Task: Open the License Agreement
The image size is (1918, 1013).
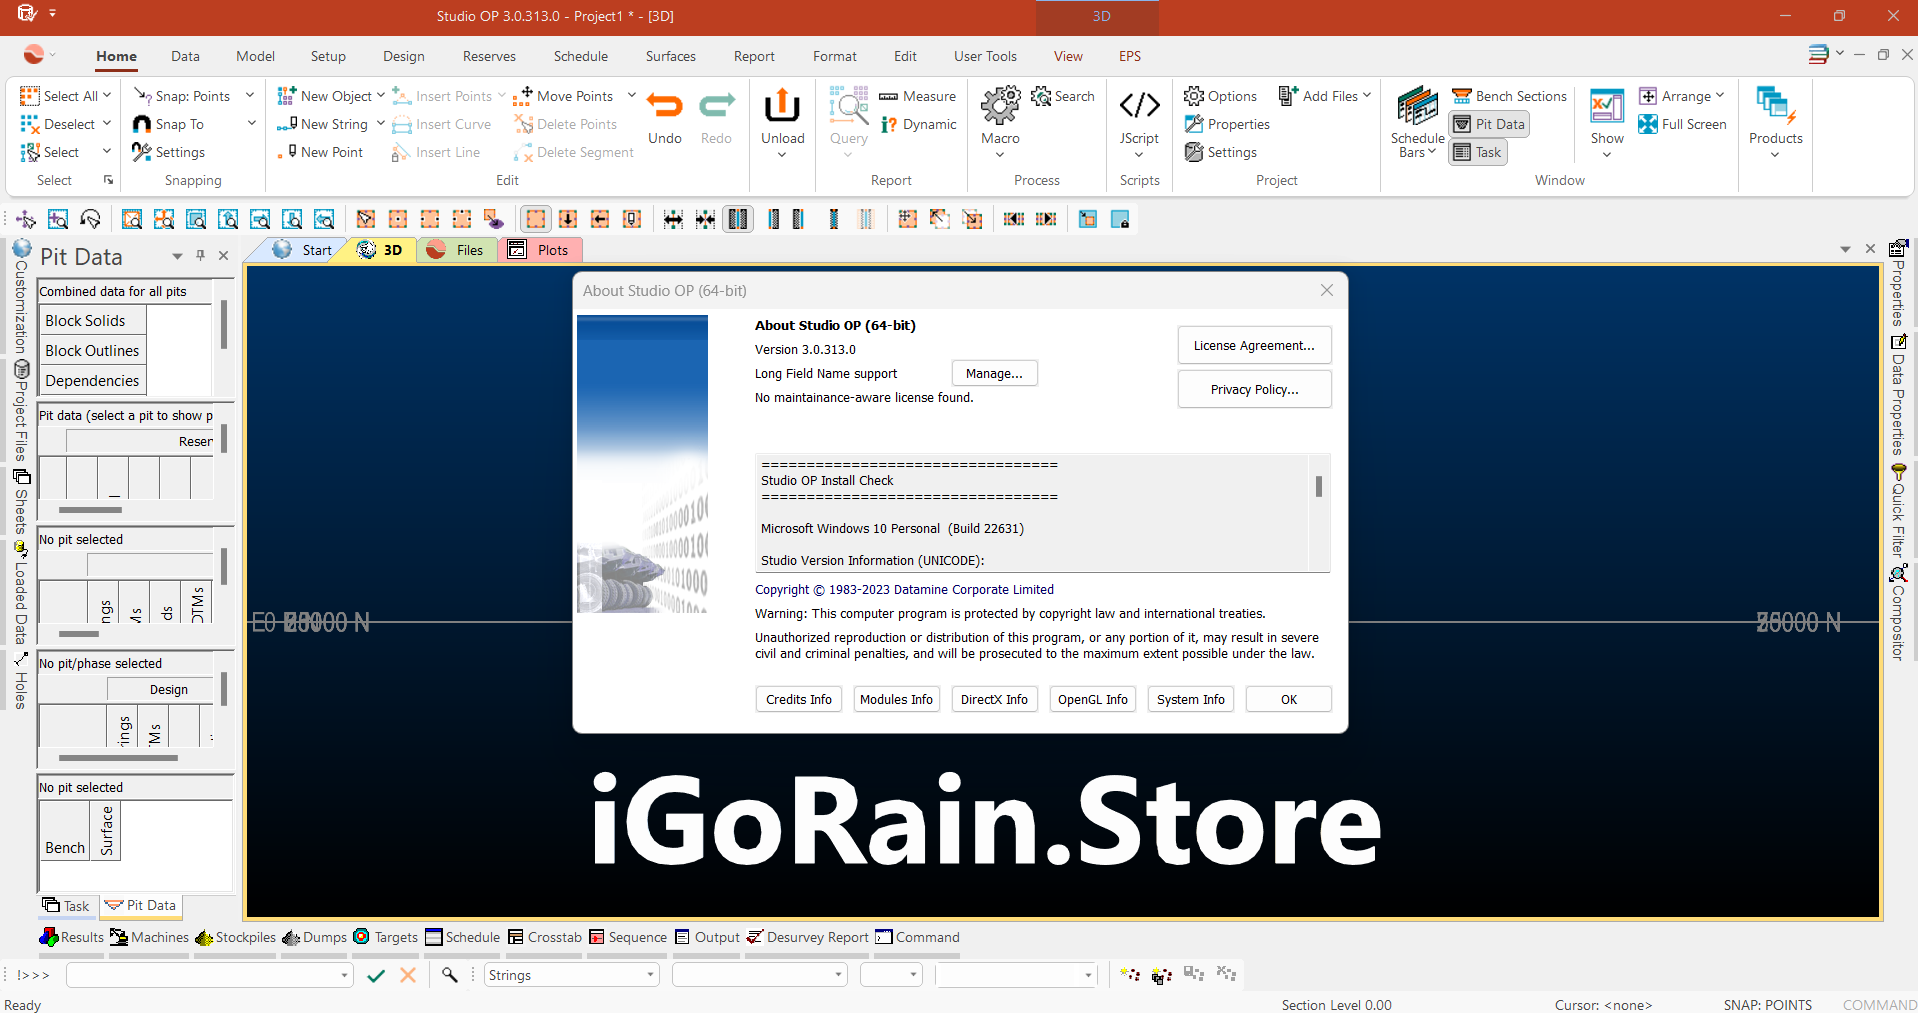Action: pyautogui.click(x=1253, y=344)
